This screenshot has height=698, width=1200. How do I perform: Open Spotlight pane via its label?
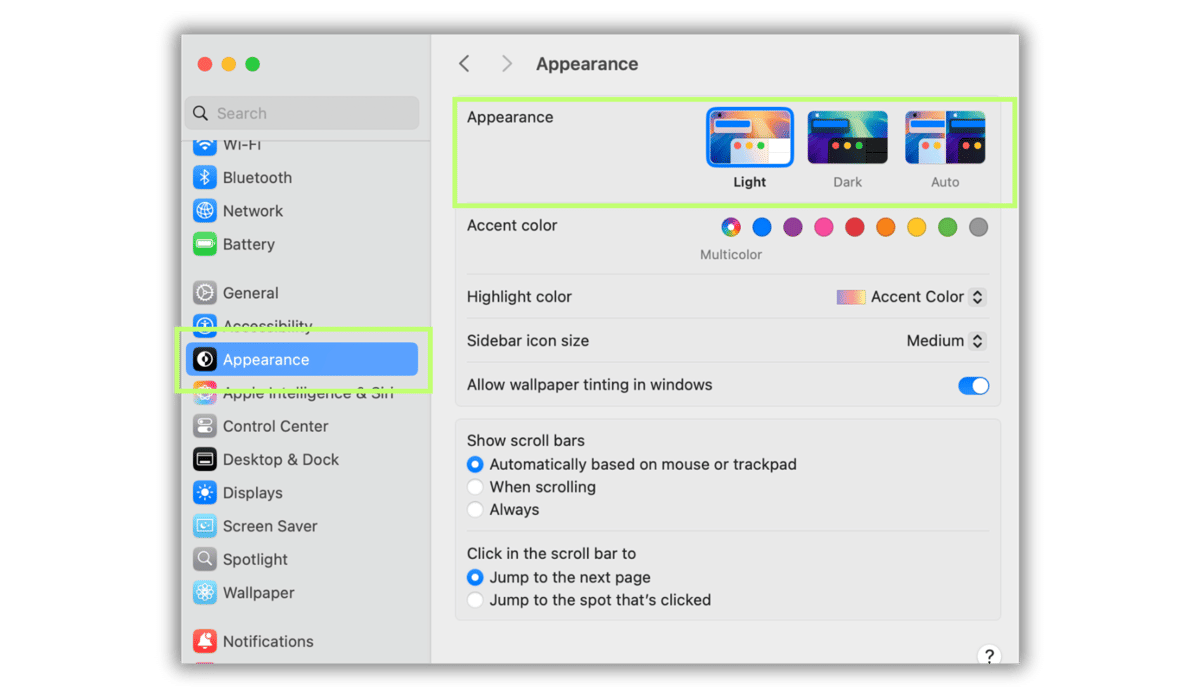click(x=255, y=560)
